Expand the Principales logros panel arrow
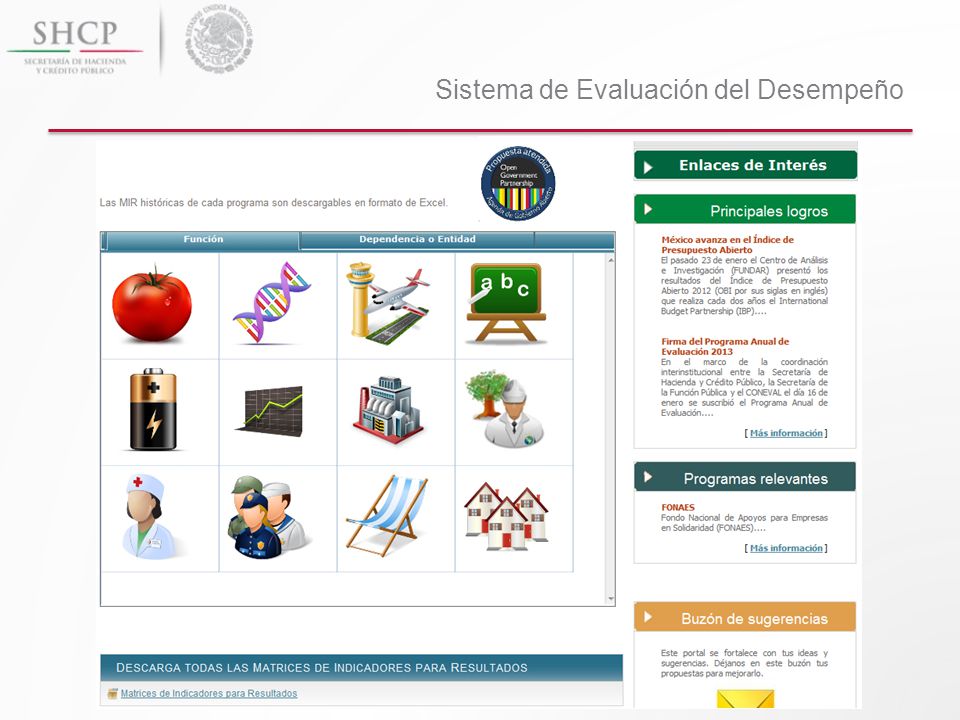Screen dimensions: 960x720 (648, 209)
